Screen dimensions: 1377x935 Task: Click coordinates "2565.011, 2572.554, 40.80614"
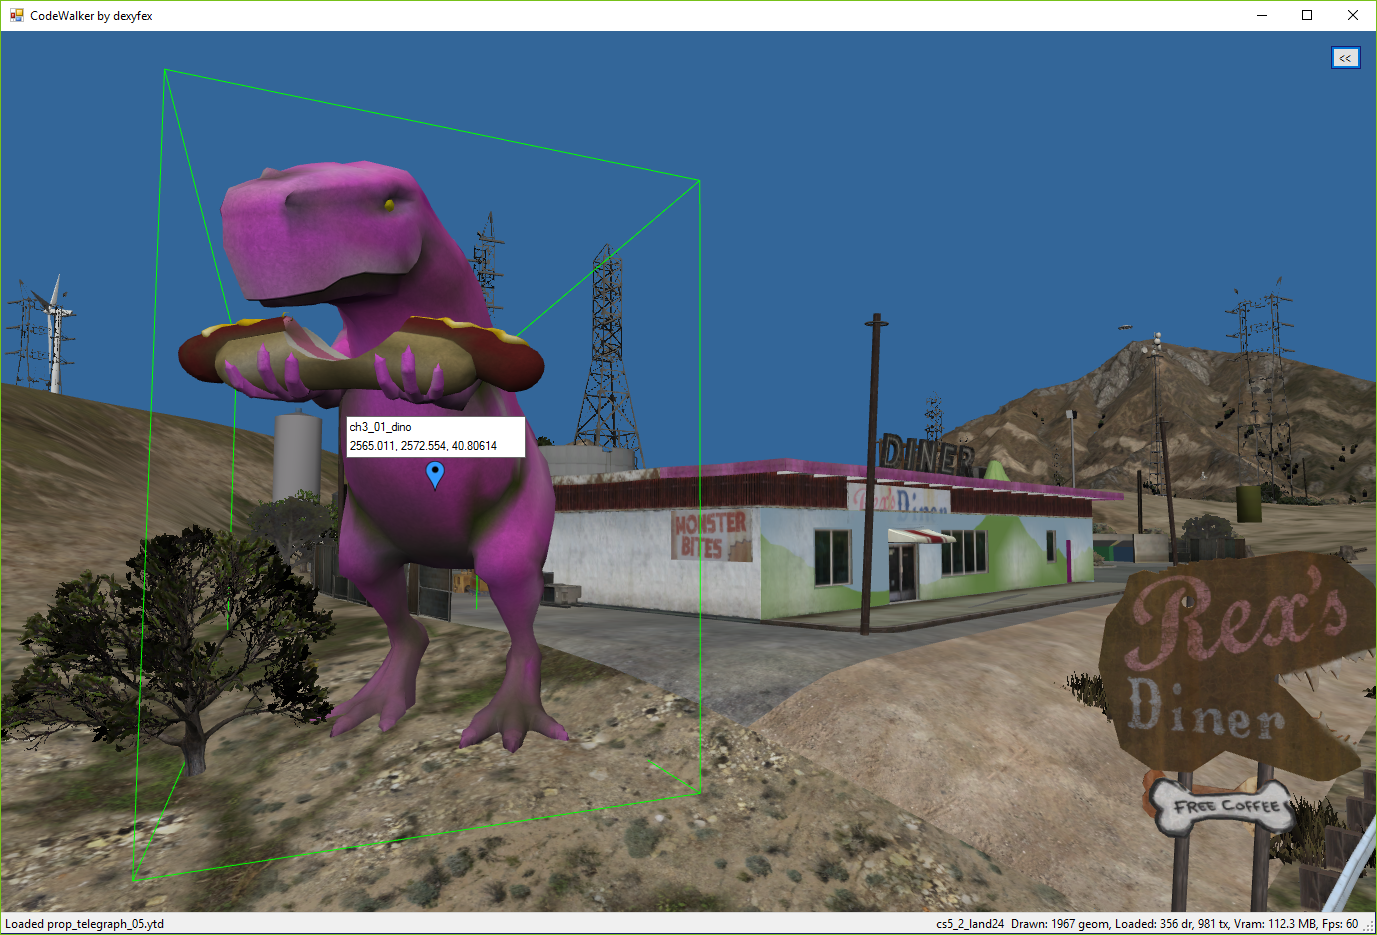(423, 446)
